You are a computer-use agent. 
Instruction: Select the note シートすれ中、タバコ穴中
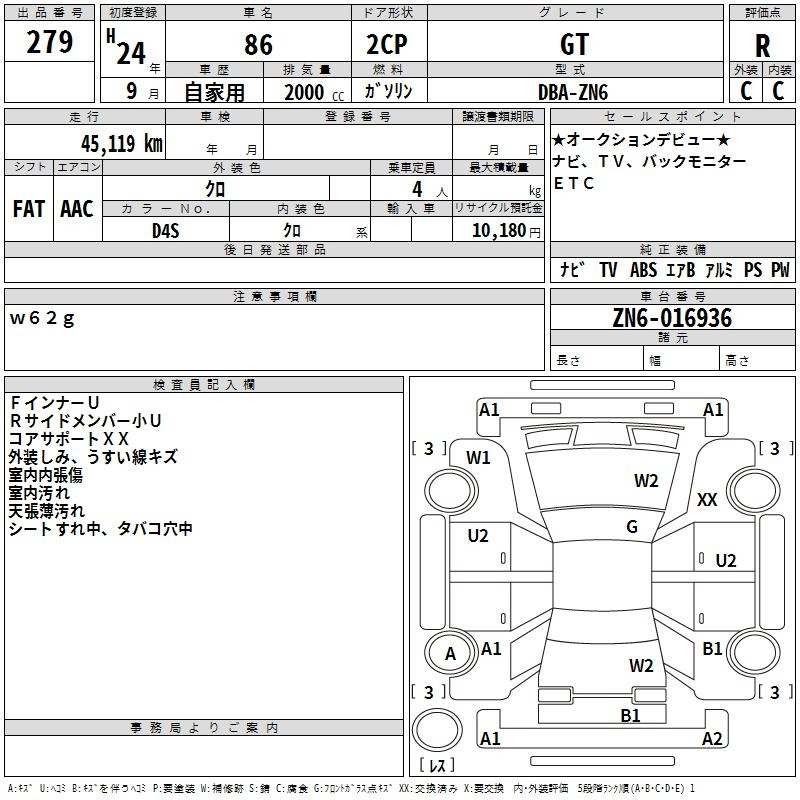tap(101, 529)
